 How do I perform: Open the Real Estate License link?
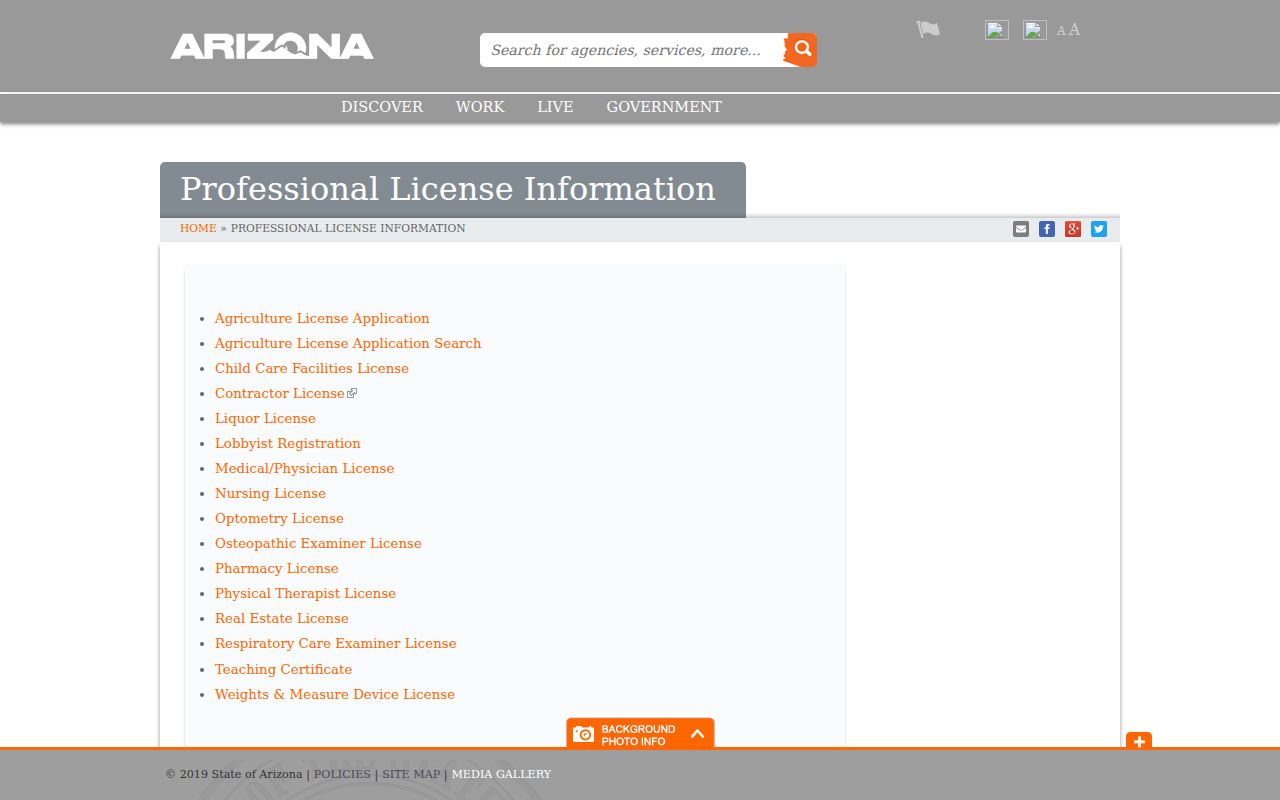tap(282, 618)
